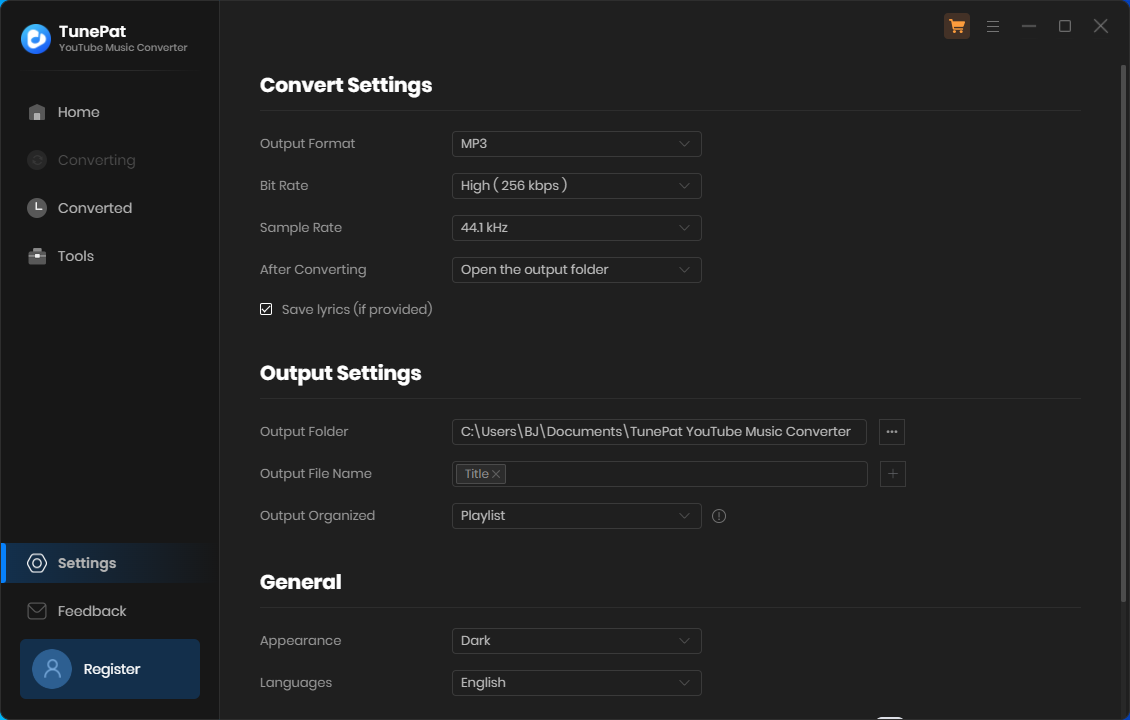Image resolution: width=1130 pixels, height=720 pixels.
Task: Click the Tools briefcase icon
Action: pyautogui.click(x=37, y=257)
